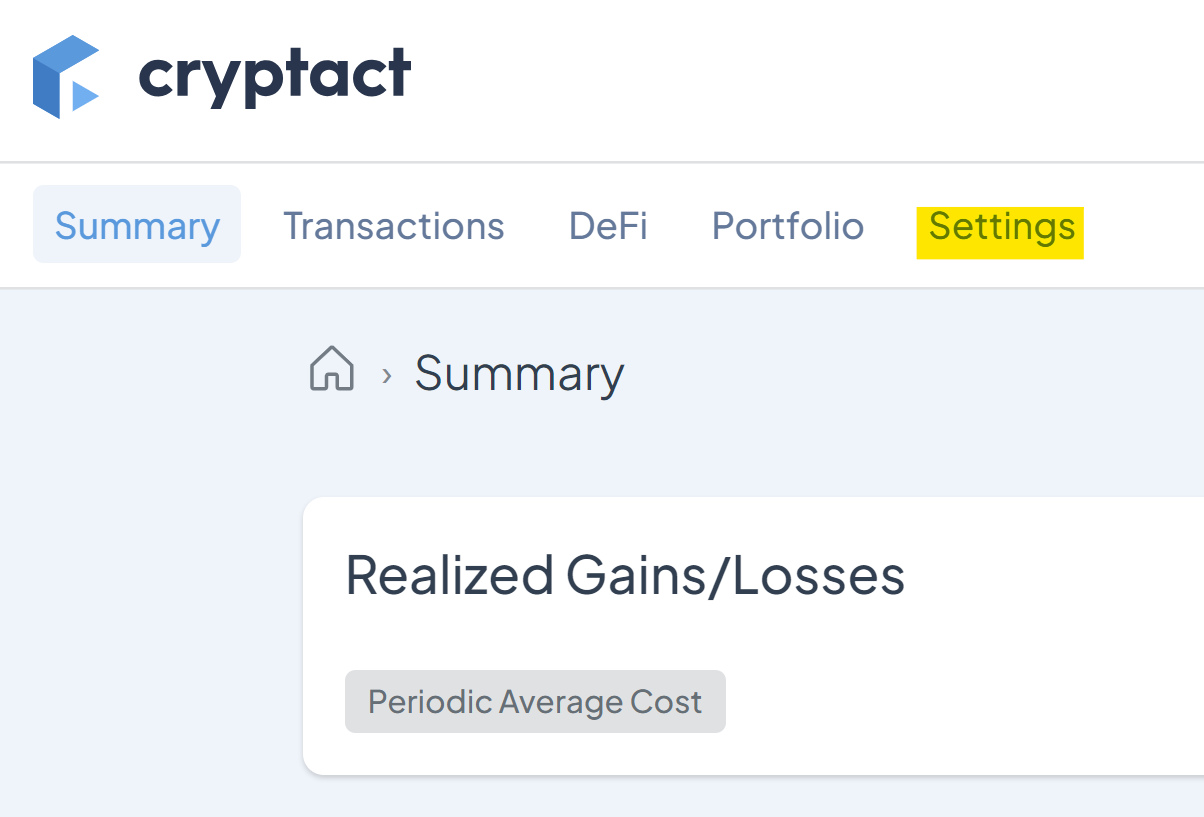Select the Summary tab
This screenshot has height=817, width=1204.
137,225
